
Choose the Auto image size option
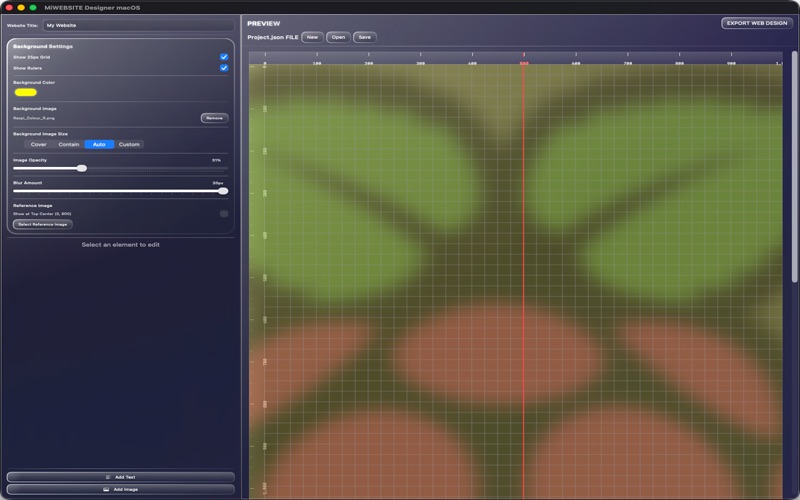[x=99, y=144]
